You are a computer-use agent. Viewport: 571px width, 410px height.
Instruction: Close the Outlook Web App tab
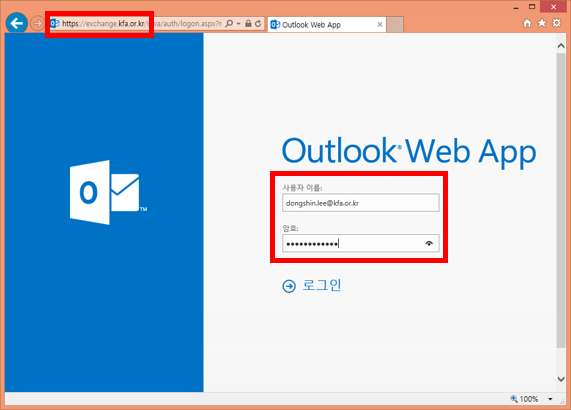pos(380,24)
